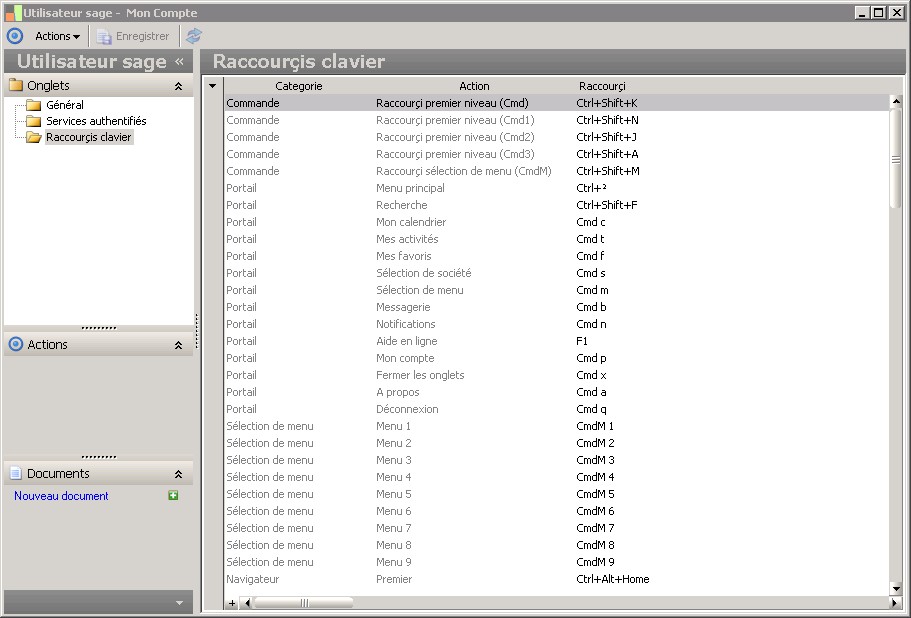Select the Déconnexion row shortcut Cmd q

[x=590, y=409]
